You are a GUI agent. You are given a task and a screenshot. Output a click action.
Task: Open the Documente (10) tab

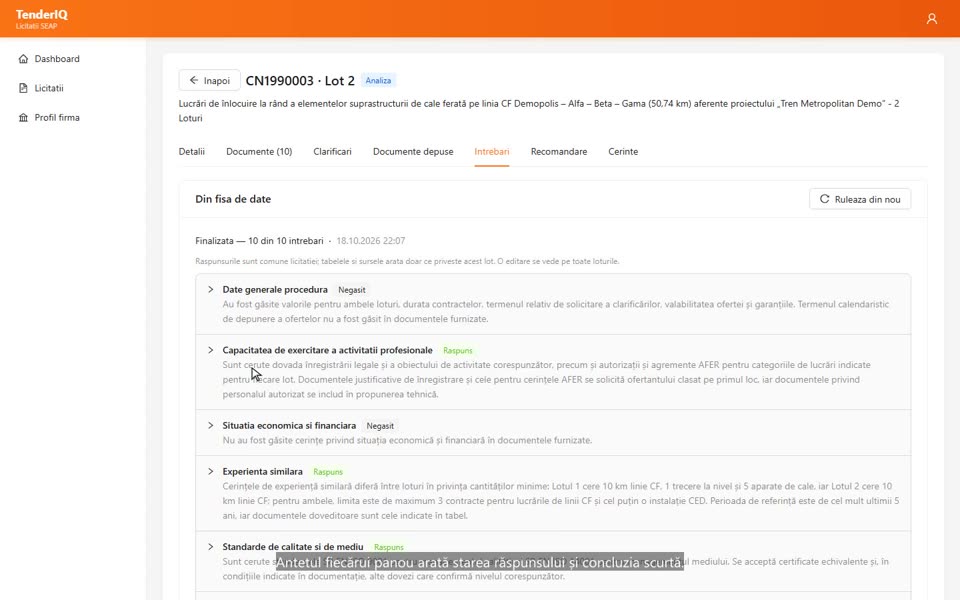point(259,152)
